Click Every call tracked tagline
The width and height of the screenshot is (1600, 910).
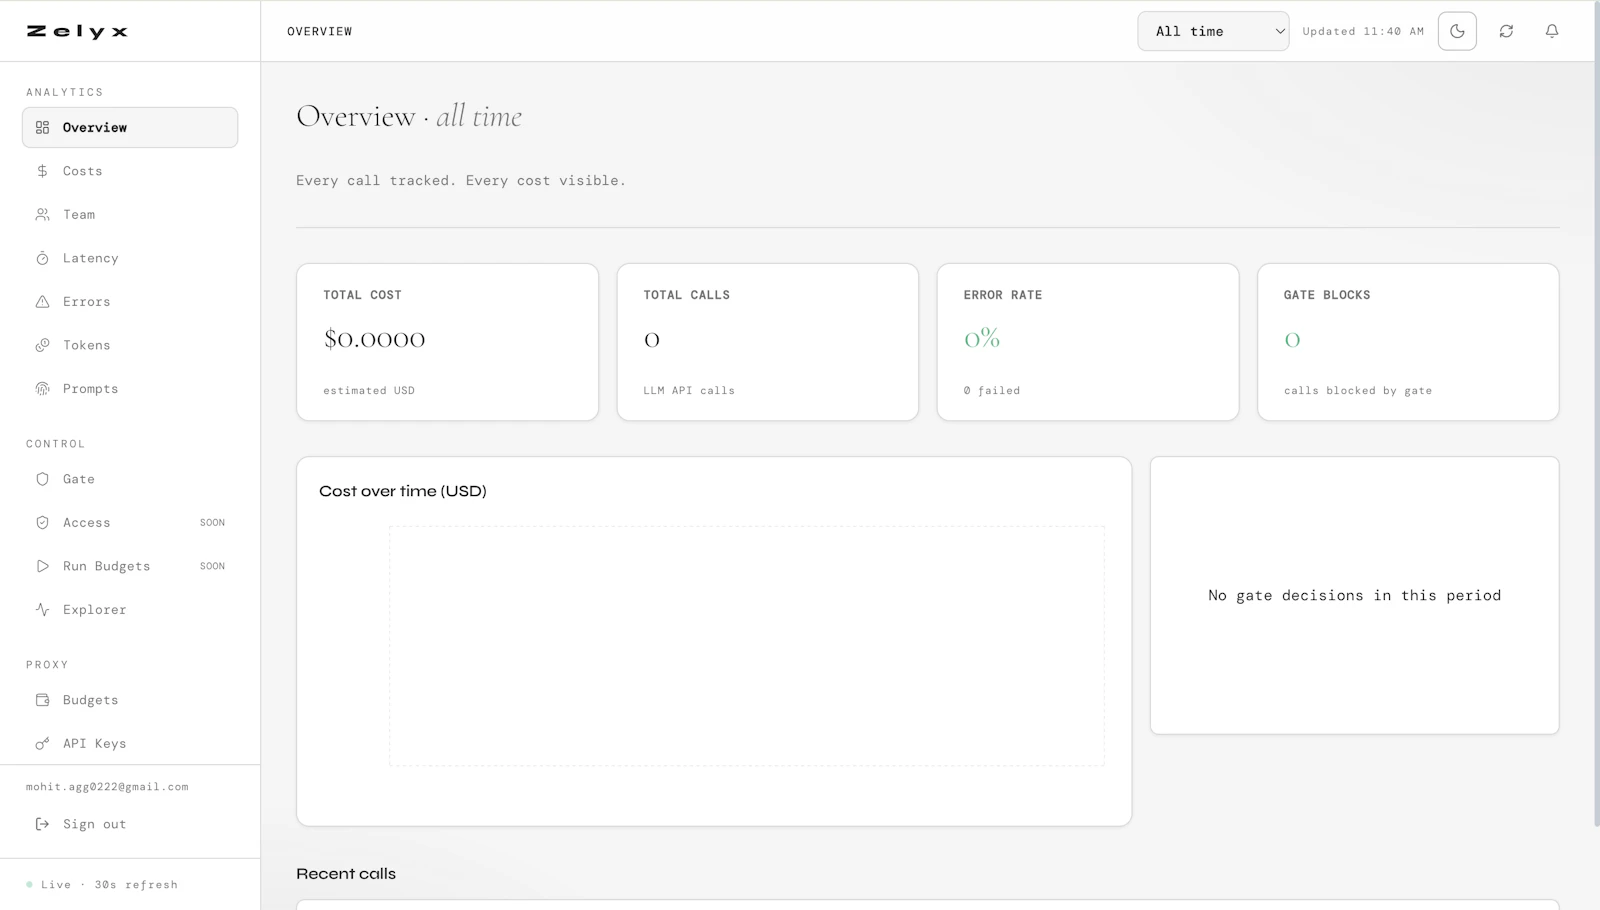[x=461, y=181]
